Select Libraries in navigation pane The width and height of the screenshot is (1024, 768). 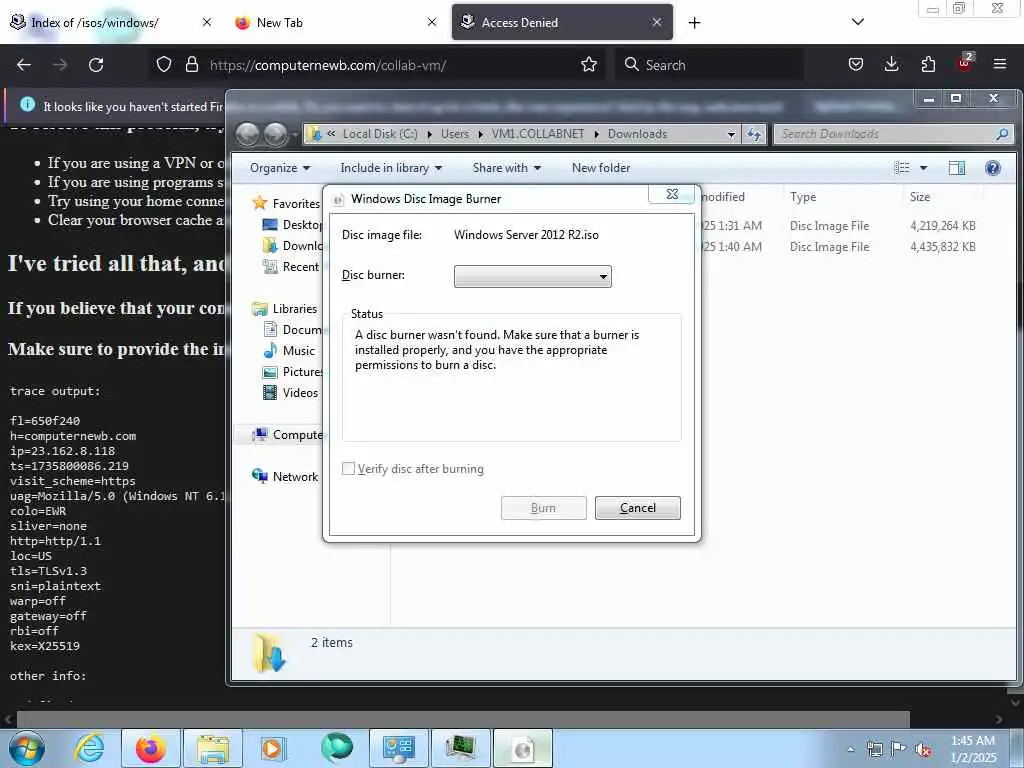click(285, 308)
